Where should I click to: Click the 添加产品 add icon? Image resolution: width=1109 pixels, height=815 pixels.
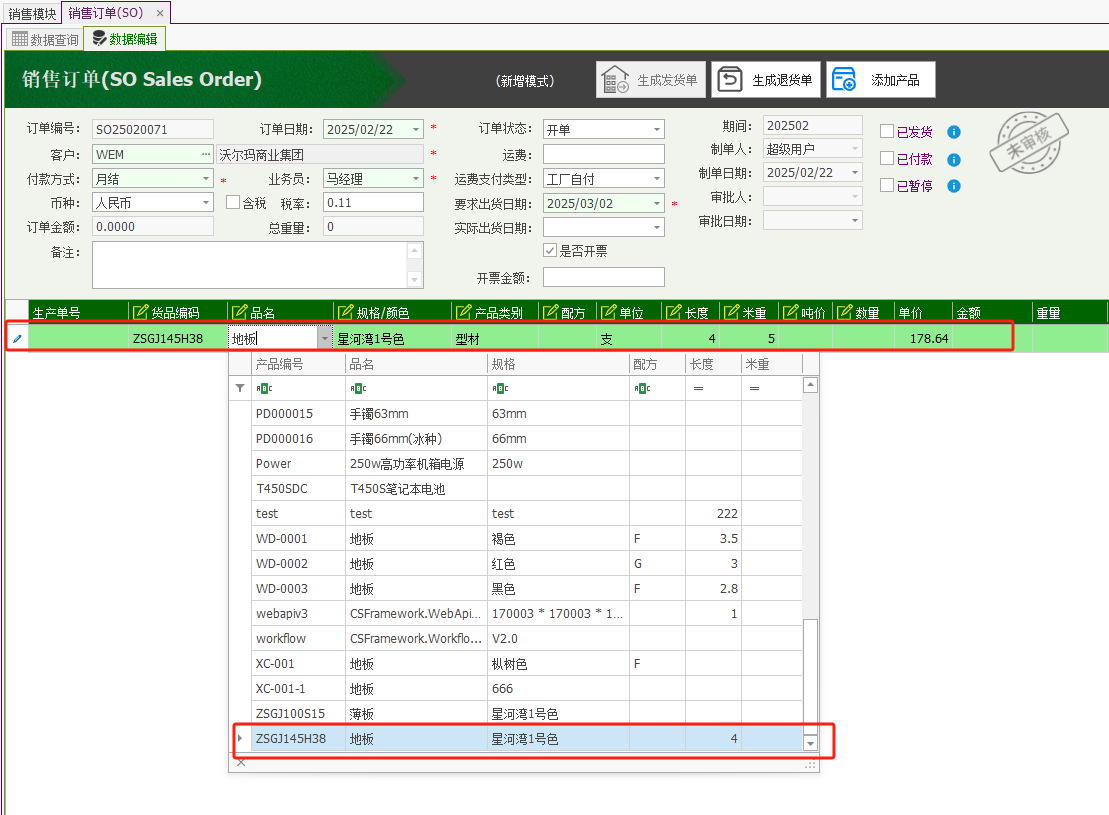click(844, 79)
